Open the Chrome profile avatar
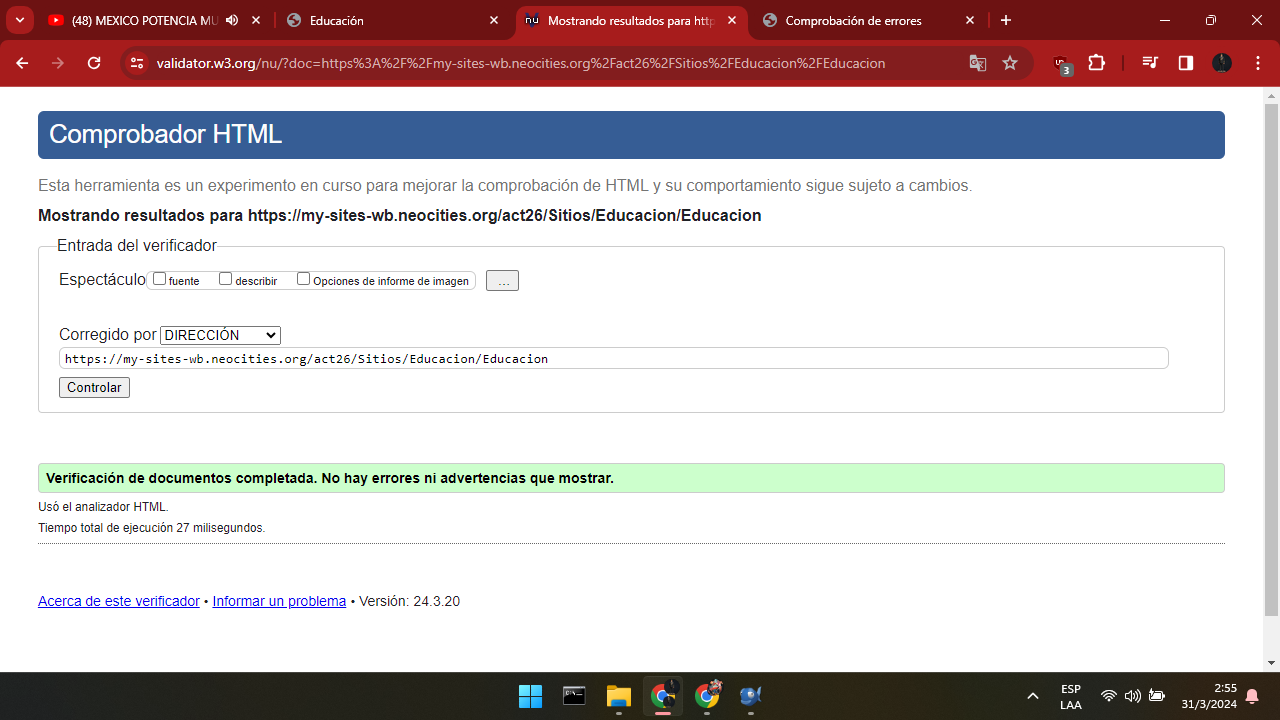 coord(1222,63)
